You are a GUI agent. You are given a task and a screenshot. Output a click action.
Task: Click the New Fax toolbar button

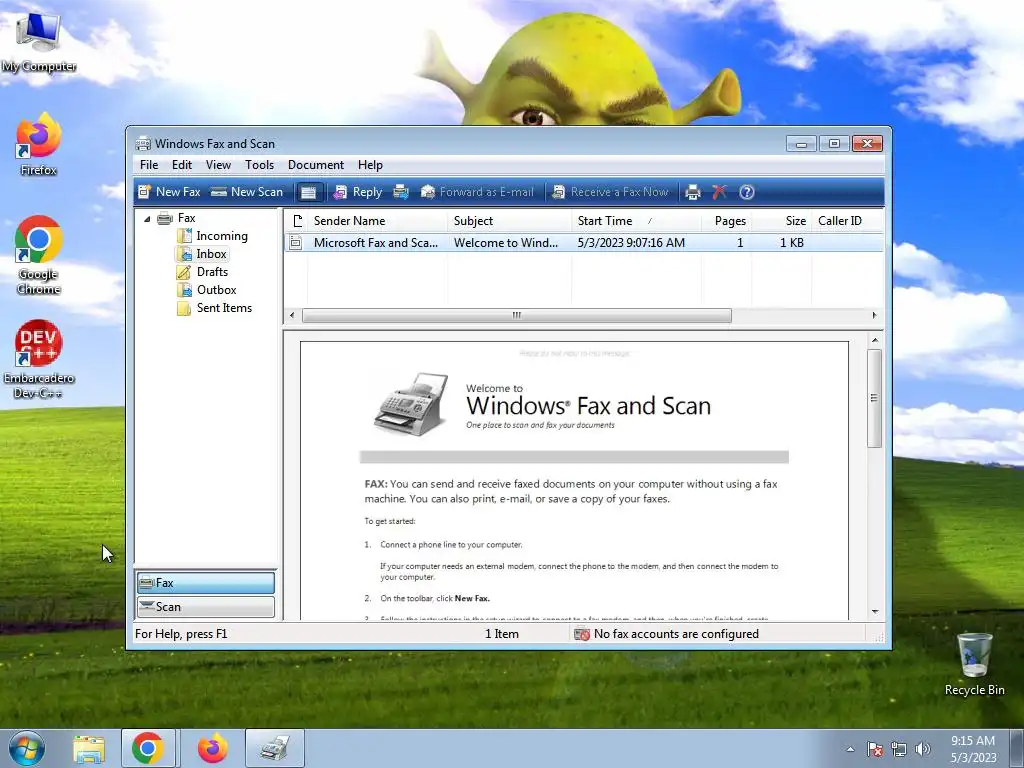(169, 192)
